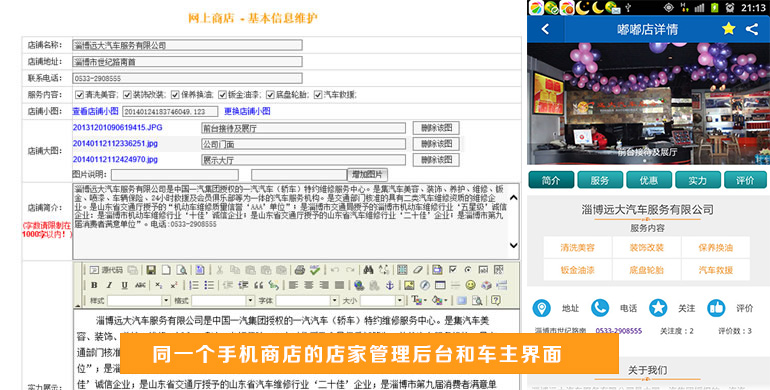770x390 pixels.
Task: Click the Remove Format eraser icon
Action: coord(418,270)
